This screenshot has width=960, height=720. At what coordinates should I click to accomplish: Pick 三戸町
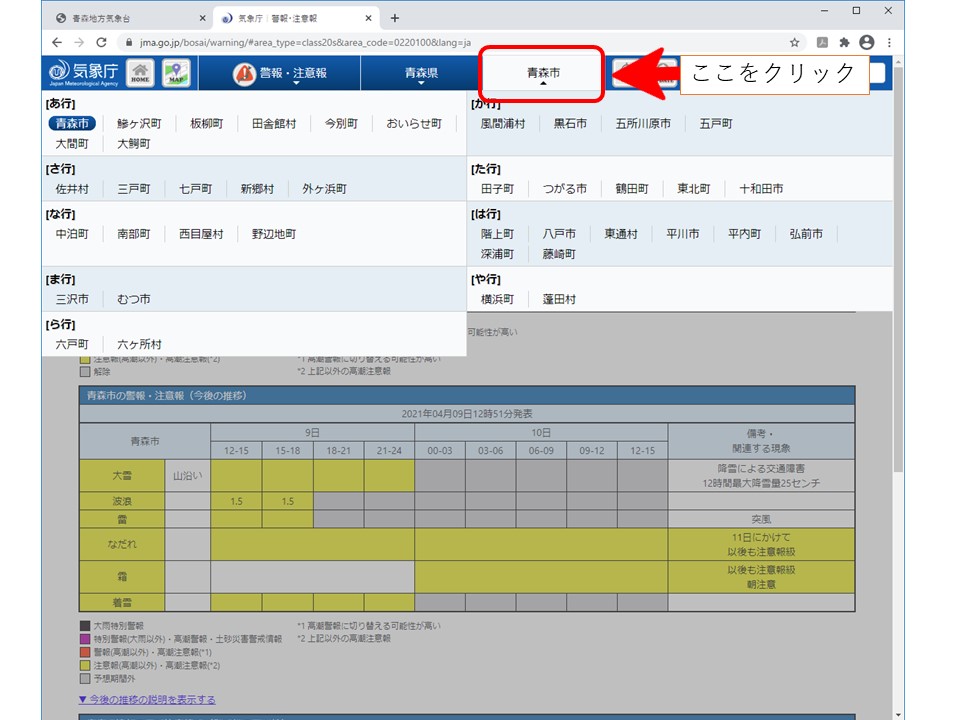(133, 189)
